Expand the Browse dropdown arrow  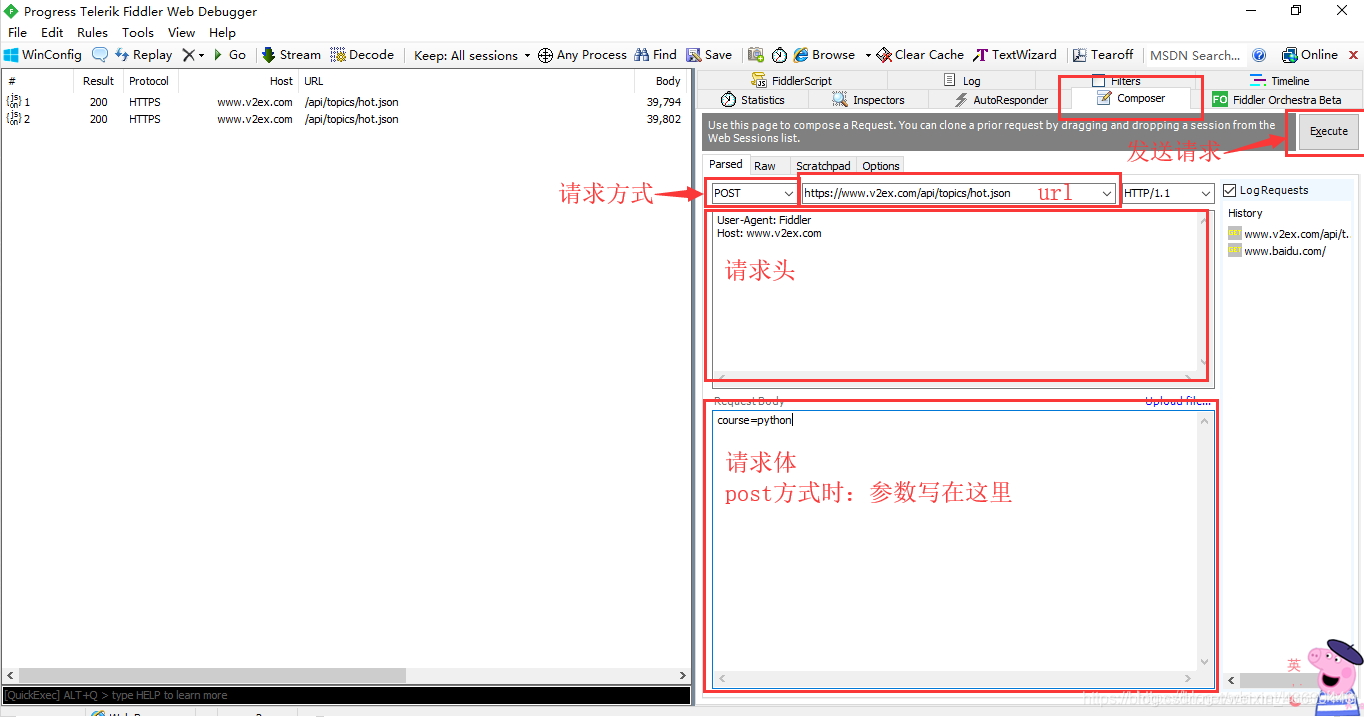867,55
